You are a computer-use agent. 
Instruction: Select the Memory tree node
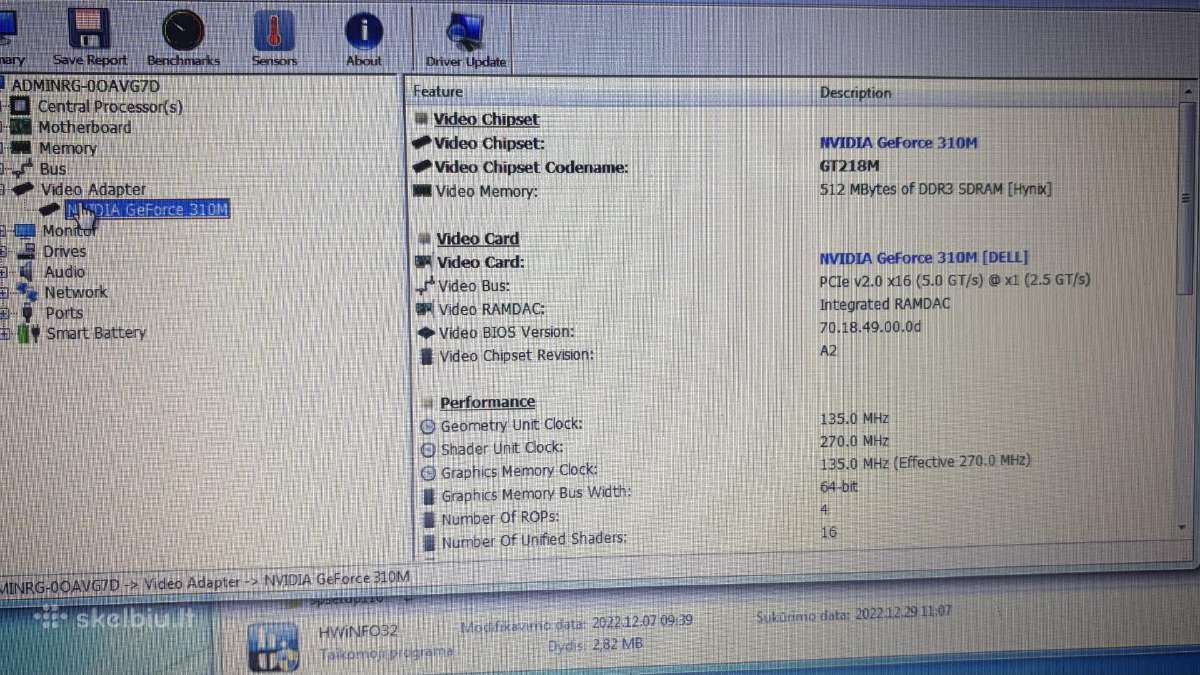[x=68, y=148]
